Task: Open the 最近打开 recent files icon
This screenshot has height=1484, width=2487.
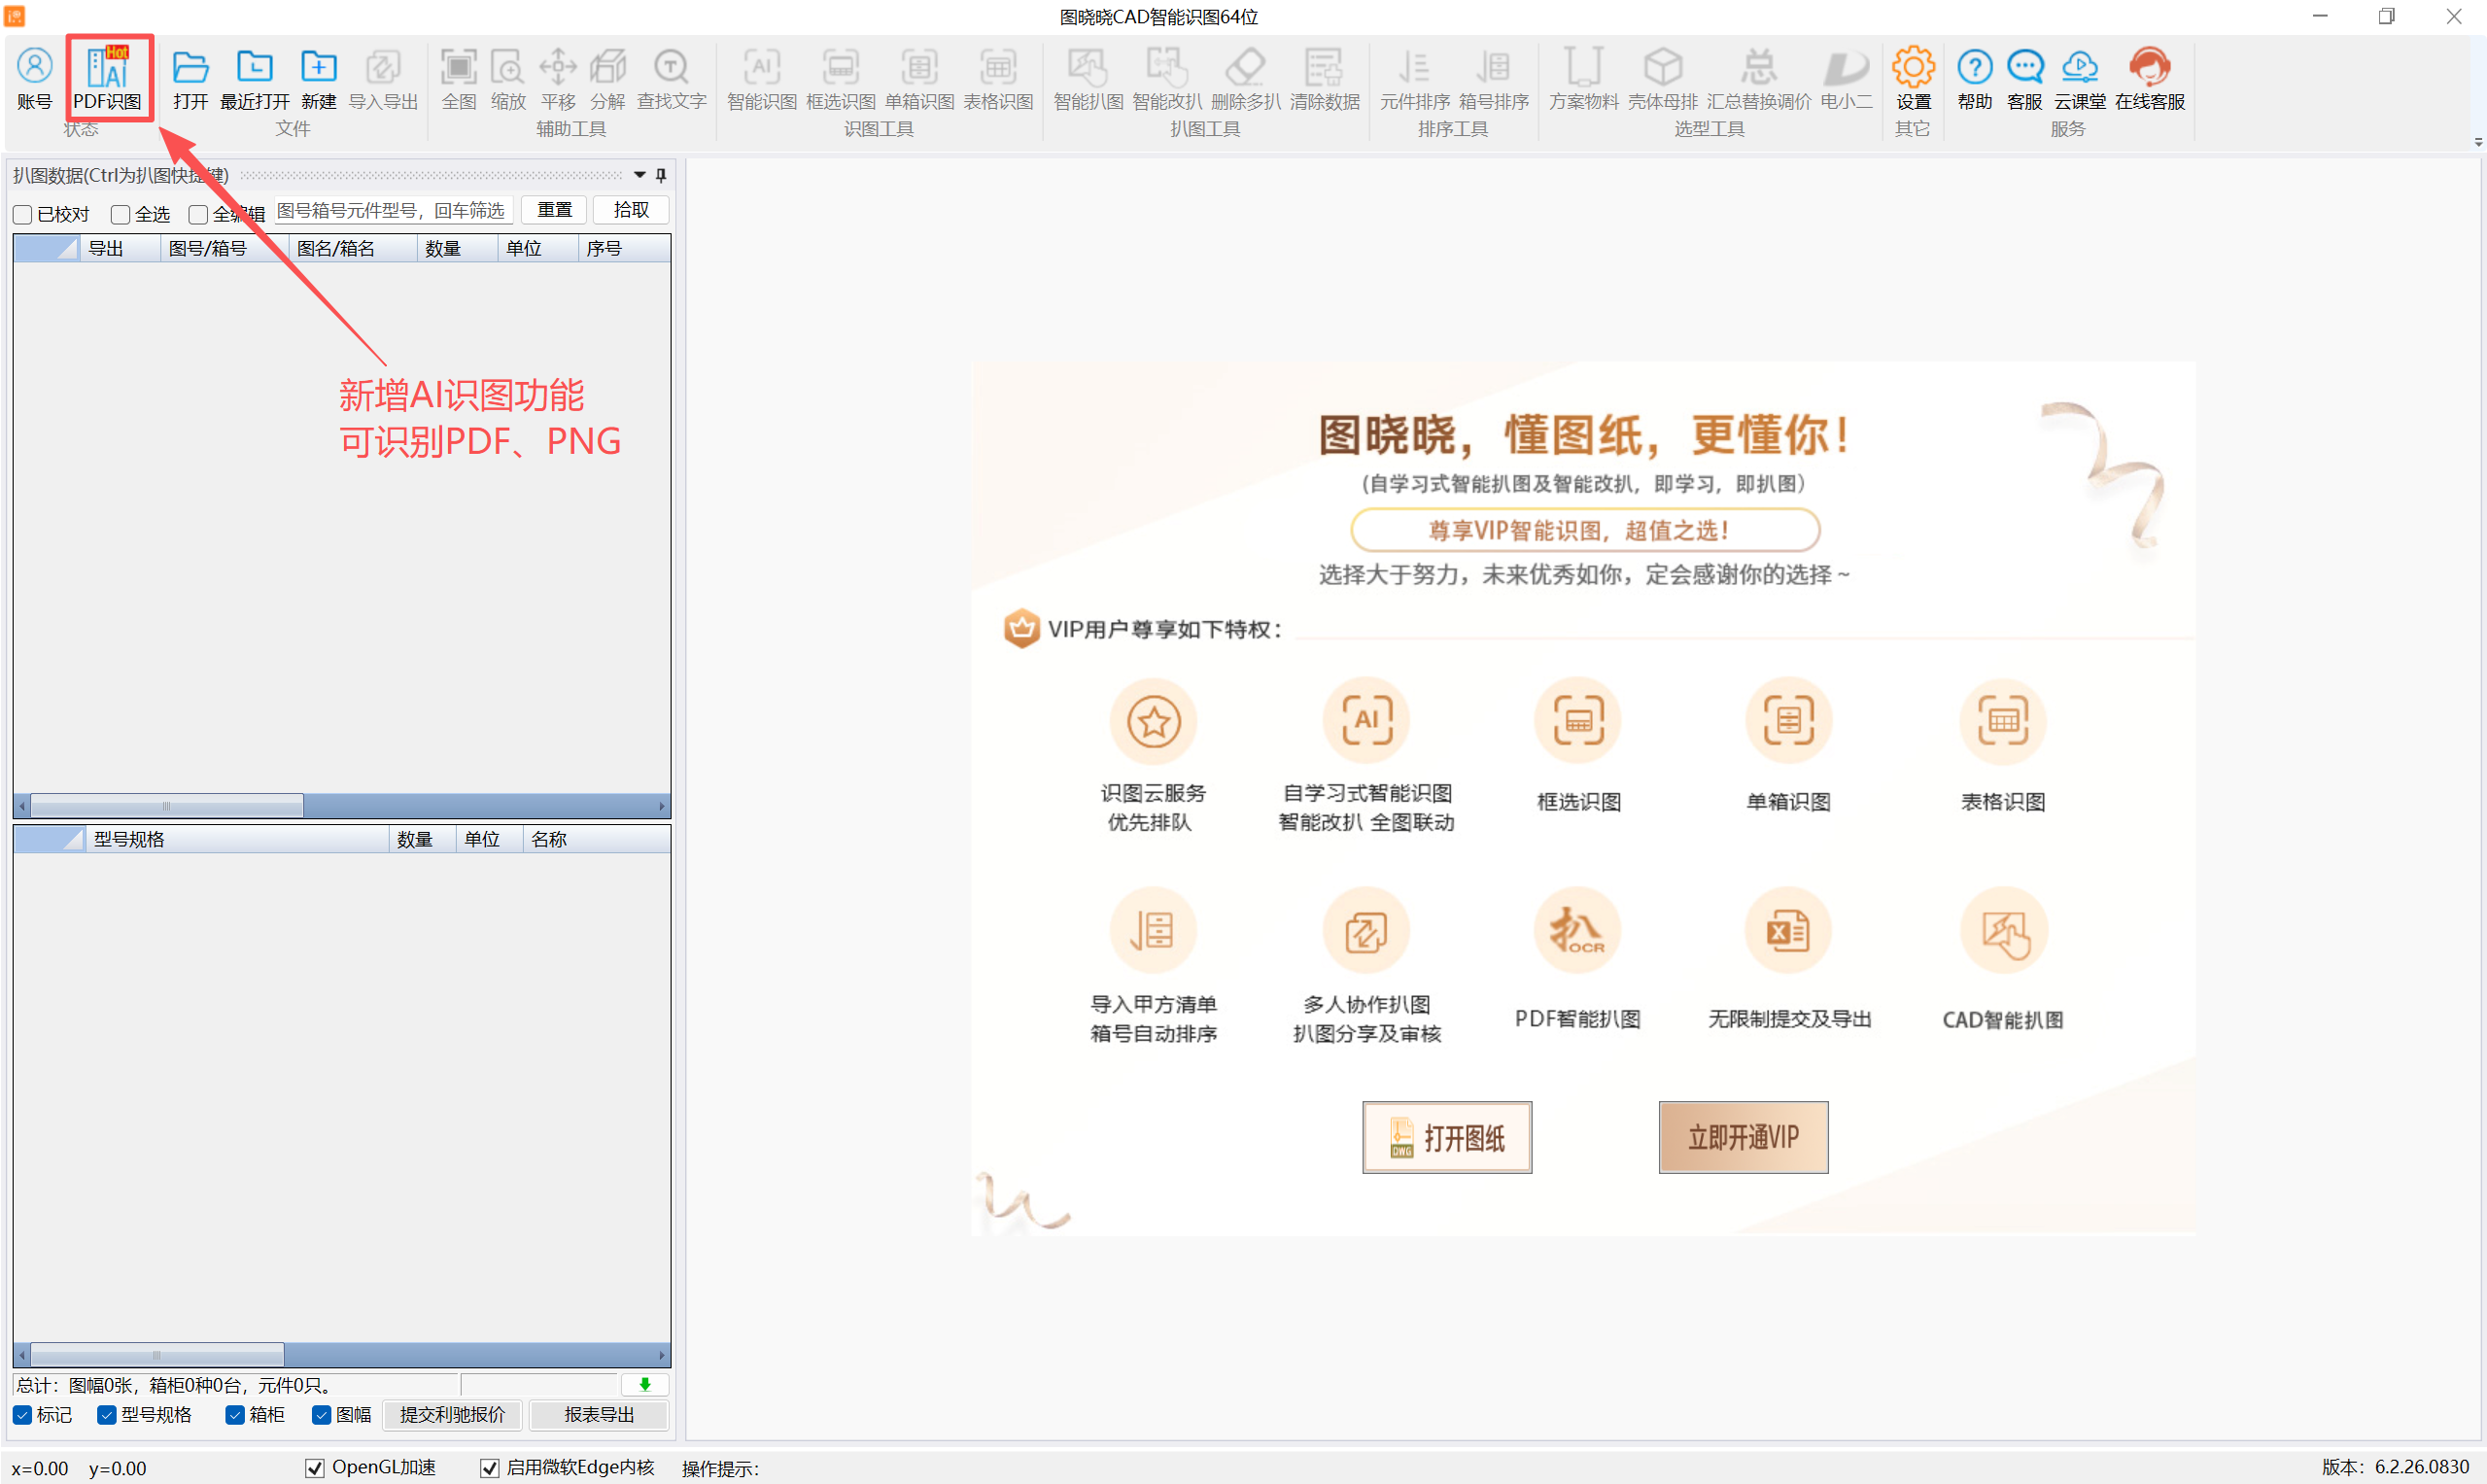Action: tap(254, 78)
